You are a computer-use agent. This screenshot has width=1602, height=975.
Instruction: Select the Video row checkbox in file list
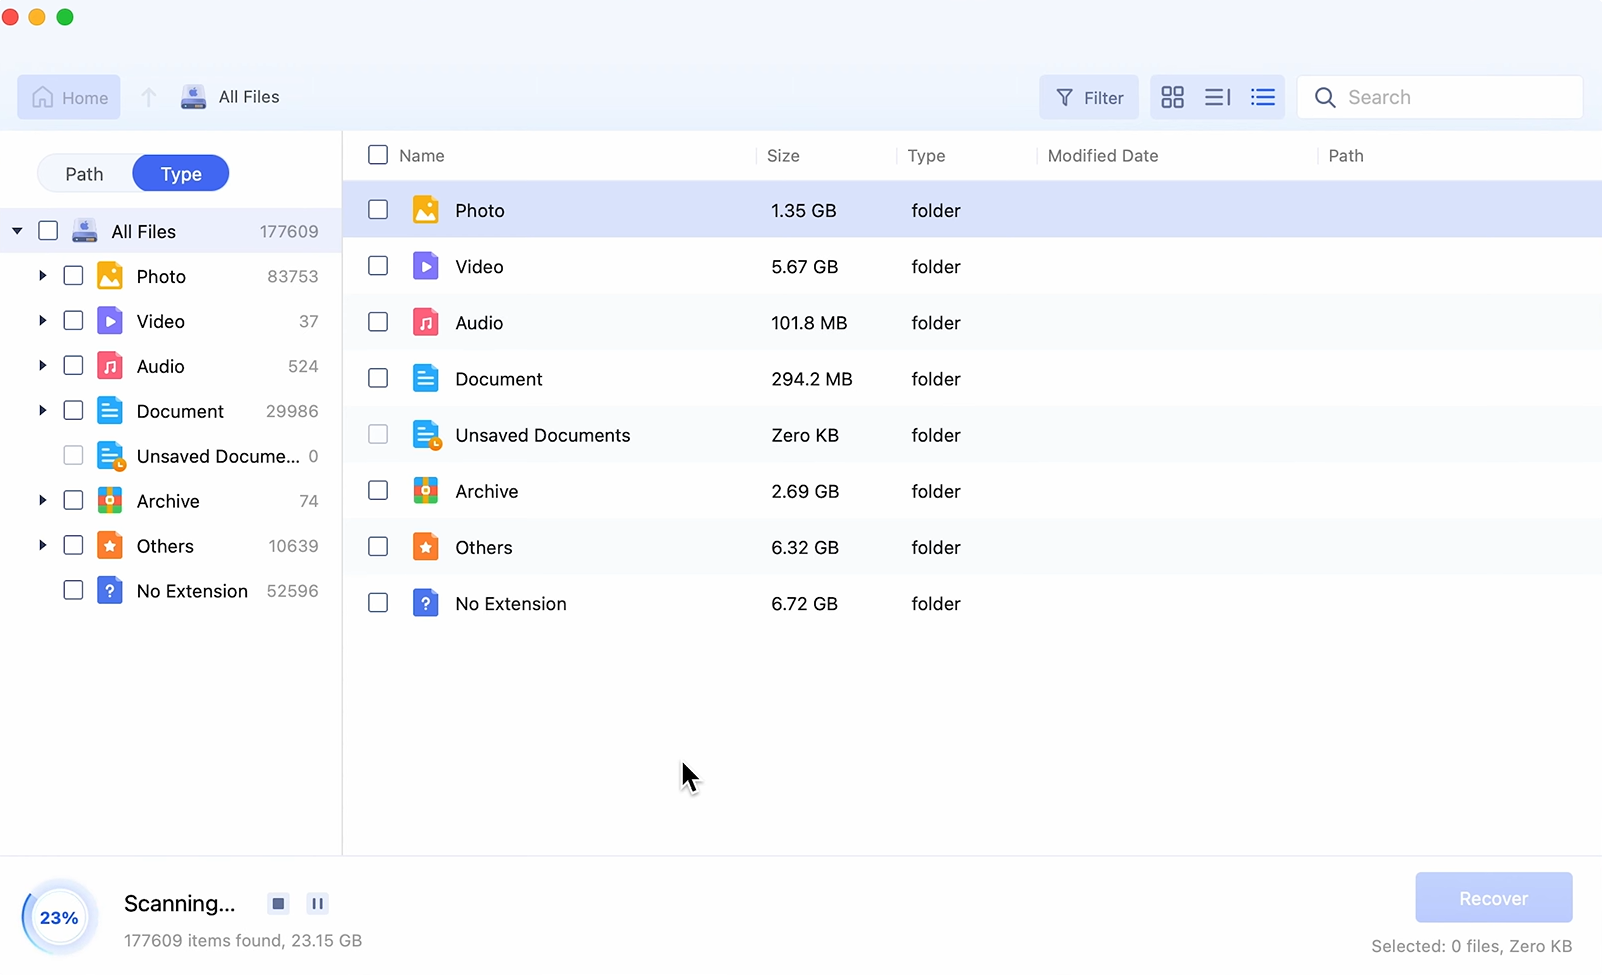point(378,266)
